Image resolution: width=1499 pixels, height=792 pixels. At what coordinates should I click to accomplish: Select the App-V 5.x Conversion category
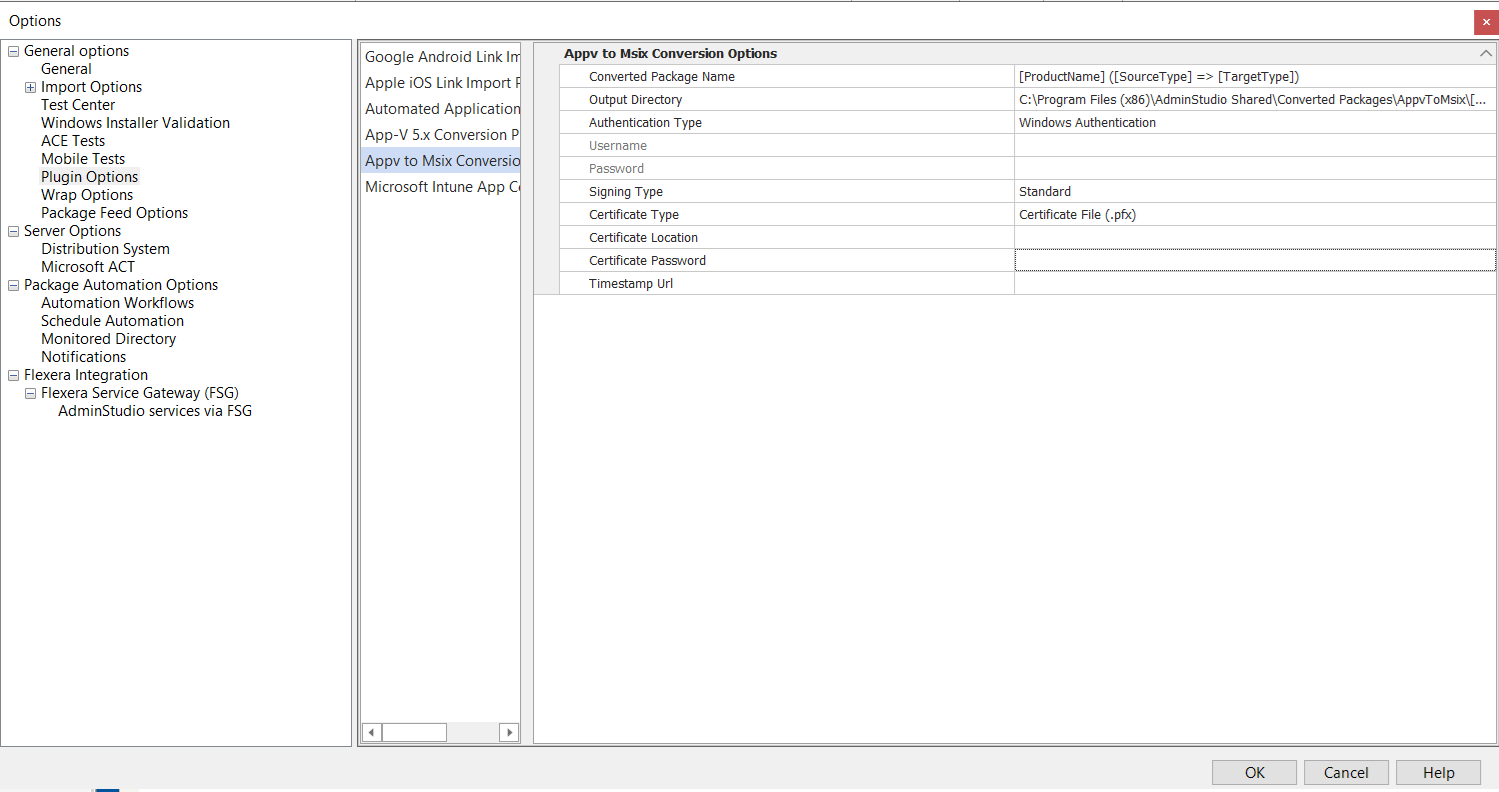pos(441,134)
